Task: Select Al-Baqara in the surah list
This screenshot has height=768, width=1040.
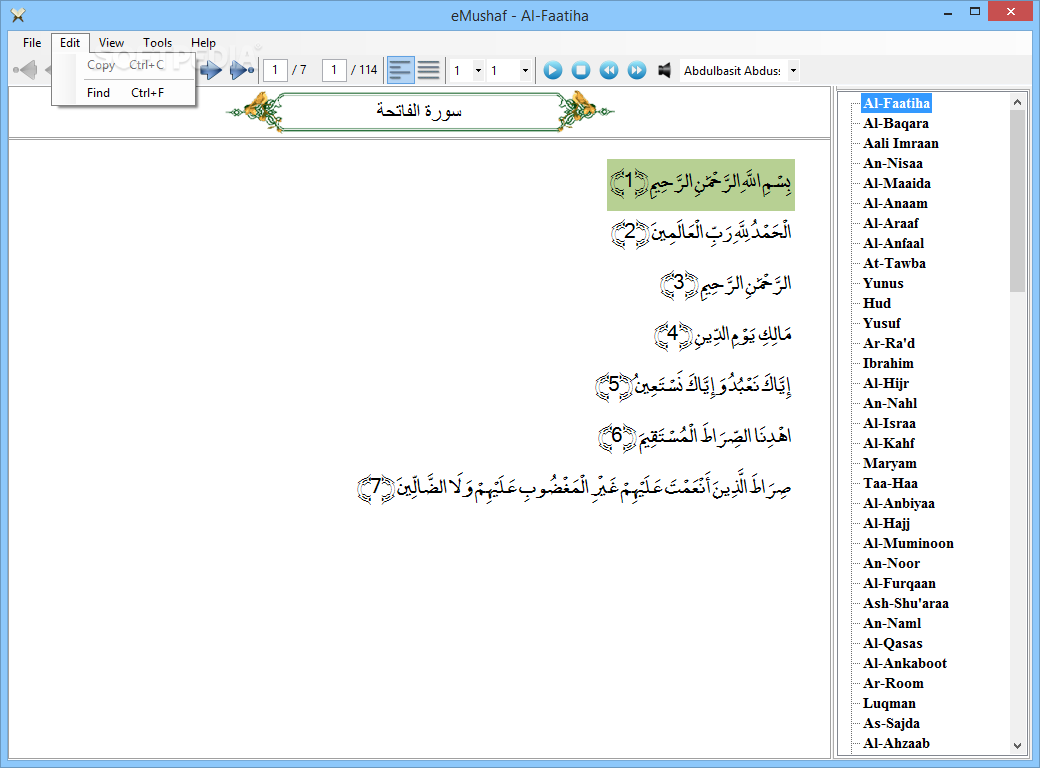Action: pyautogui.click(x=895, y=123)
